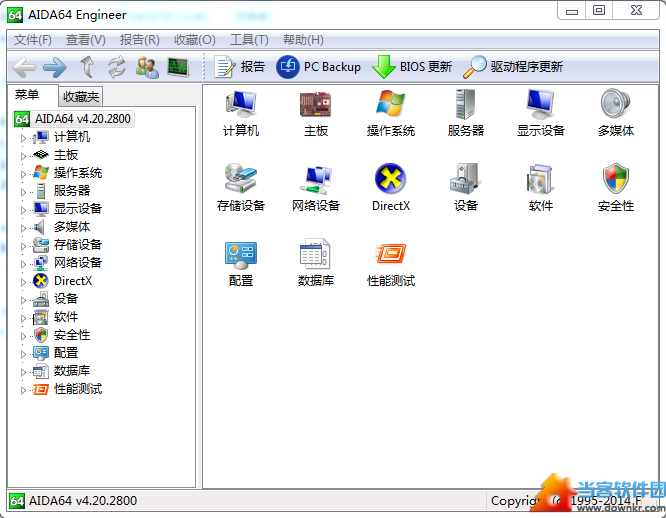Open the 性能测试 benchmark icon in the right pane
The image size is (666, 518).
click(390, 254)
